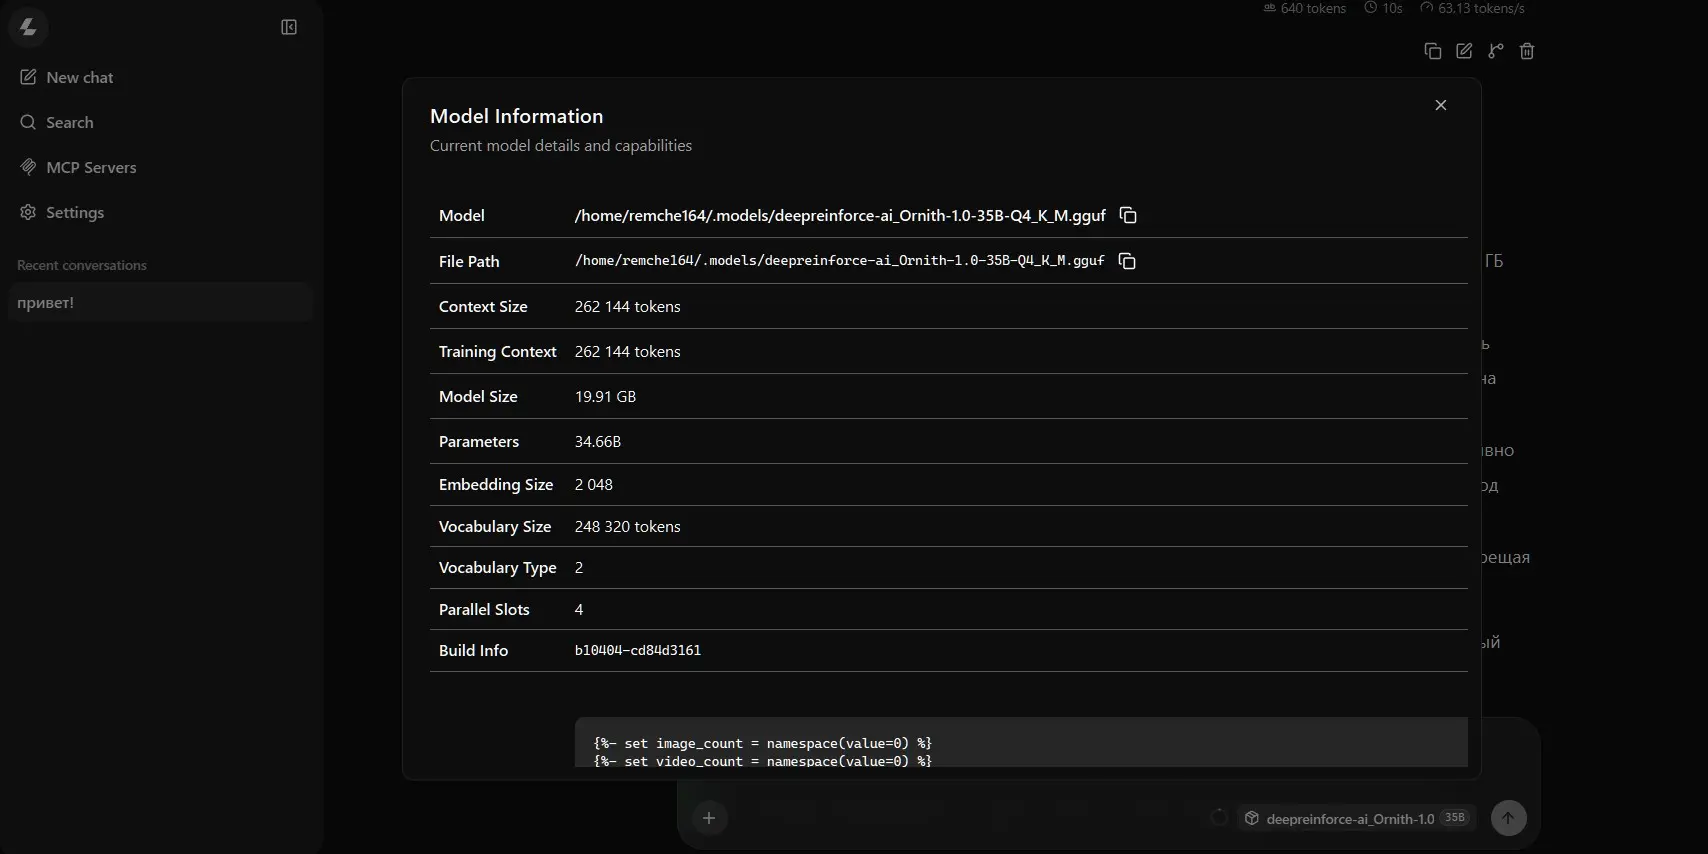The image size is (1708, 854).
Task: Click the "Parallel Slots" row label
Action: (484, 609)
